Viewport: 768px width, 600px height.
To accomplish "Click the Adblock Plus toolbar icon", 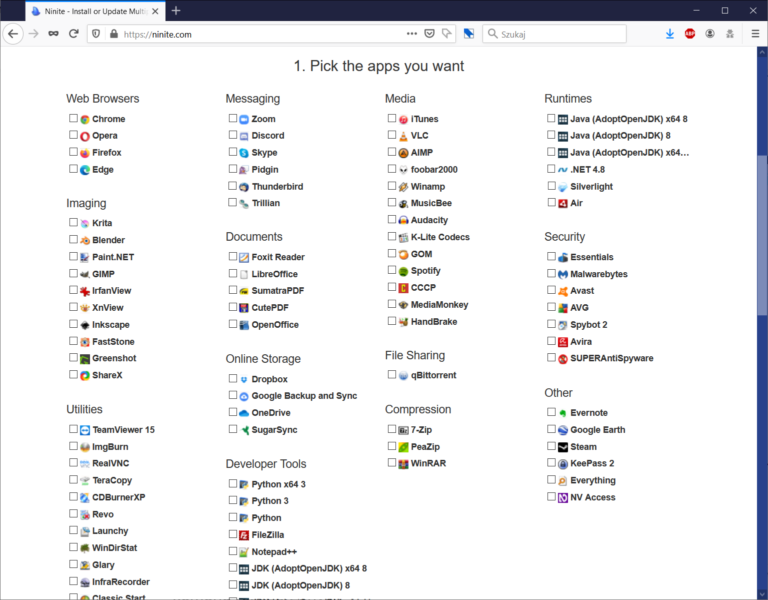I will [x=690, y=34].
